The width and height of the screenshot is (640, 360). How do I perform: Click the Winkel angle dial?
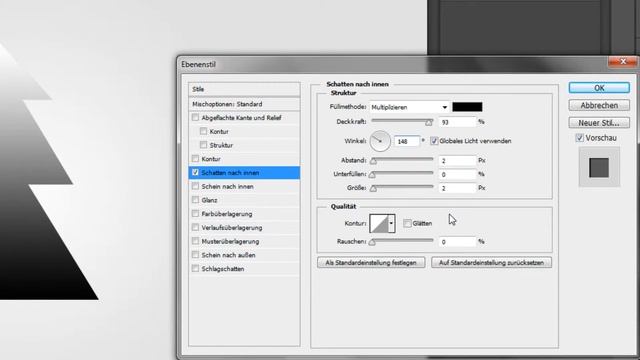(380, 141)
